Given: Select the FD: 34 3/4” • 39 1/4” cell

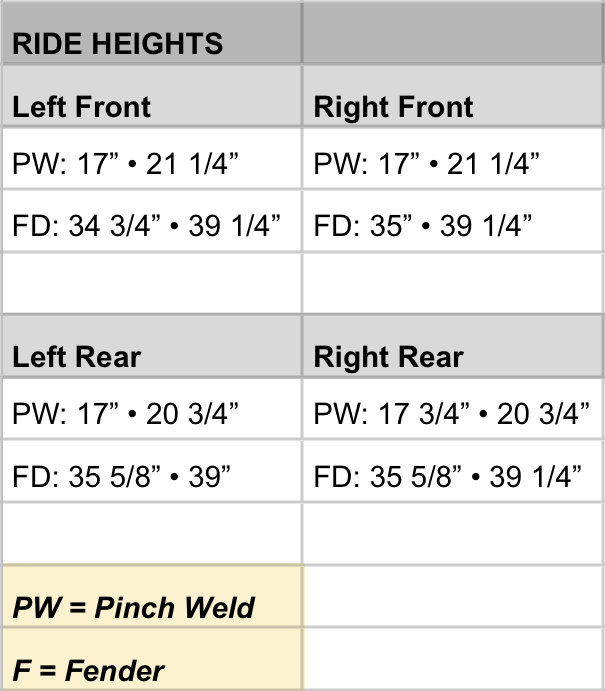Looking at the screenshot, I should (x=152, y=221).
